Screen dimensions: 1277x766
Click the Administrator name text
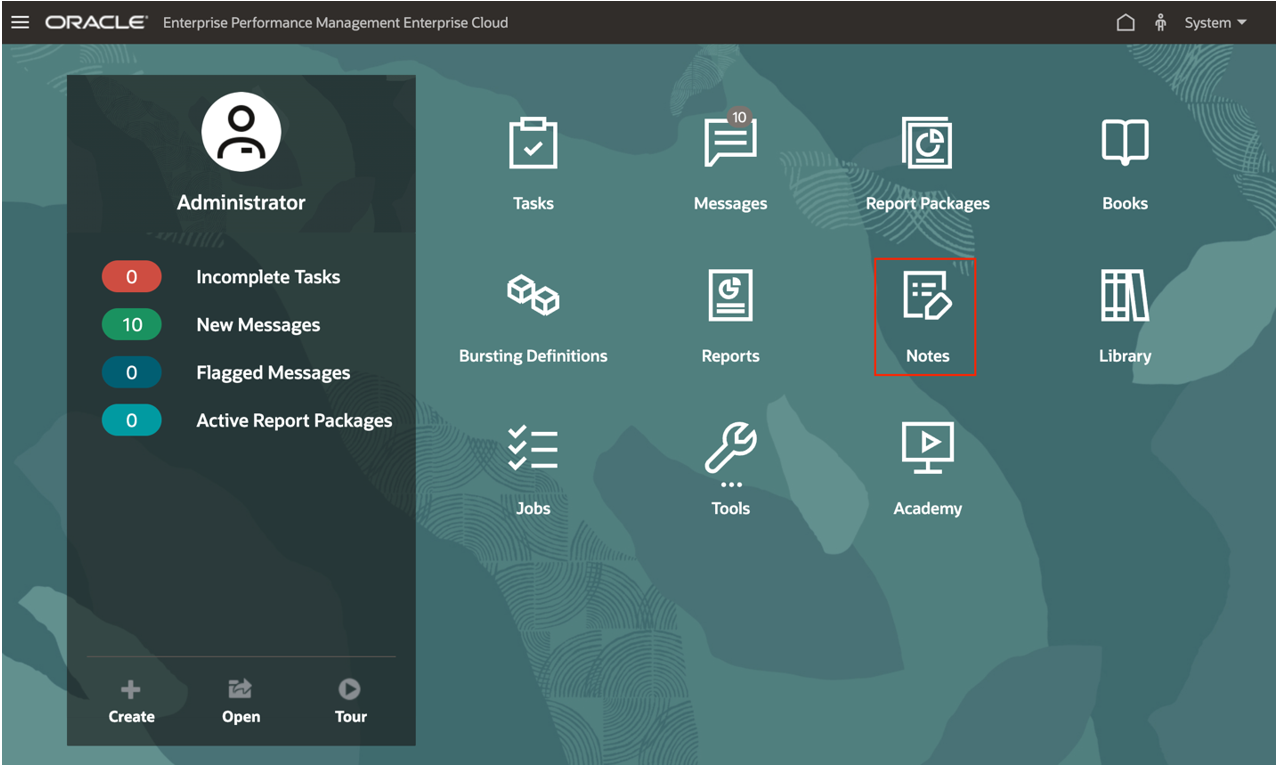pyautogui.click(x=241, y=202)
